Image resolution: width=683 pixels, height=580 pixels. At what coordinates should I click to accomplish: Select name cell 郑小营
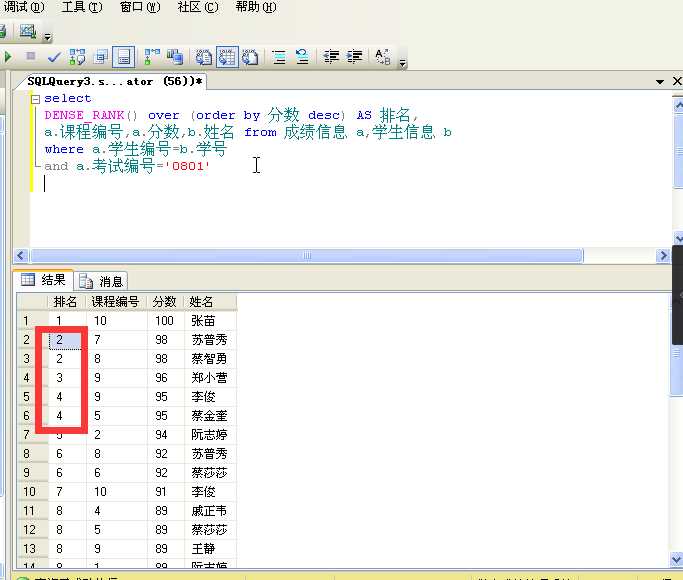(x=210, y=378)
